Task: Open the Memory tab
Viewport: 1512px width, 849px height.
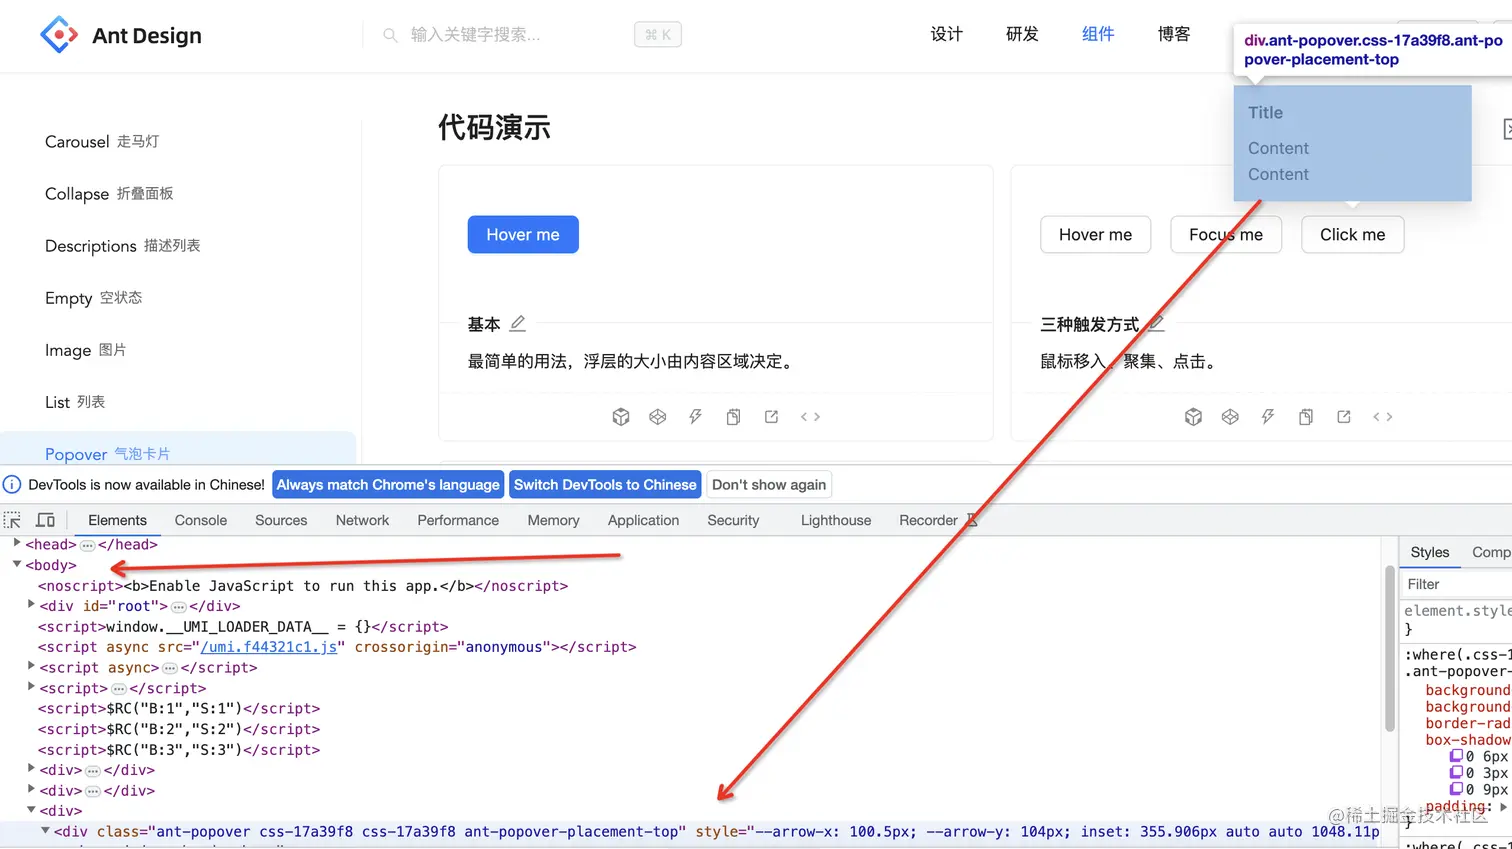Action: click(x=553, y=520)
